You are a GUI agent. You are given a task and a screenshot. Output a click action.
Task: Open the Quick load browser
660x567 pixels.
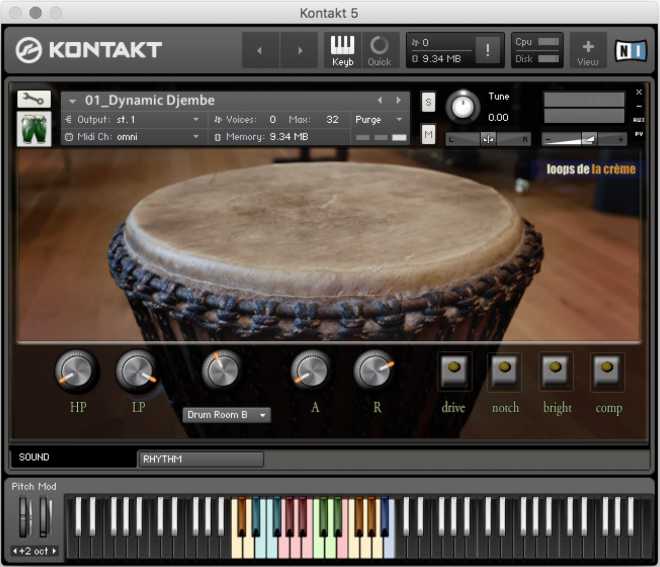(379, 51)
